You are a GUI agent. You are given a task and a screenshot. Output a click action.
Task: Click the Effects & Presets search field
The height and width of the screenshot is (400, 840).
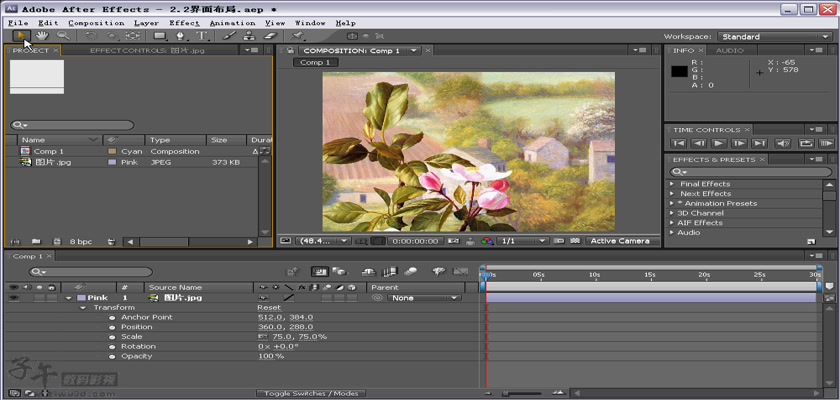click(751, 171)
